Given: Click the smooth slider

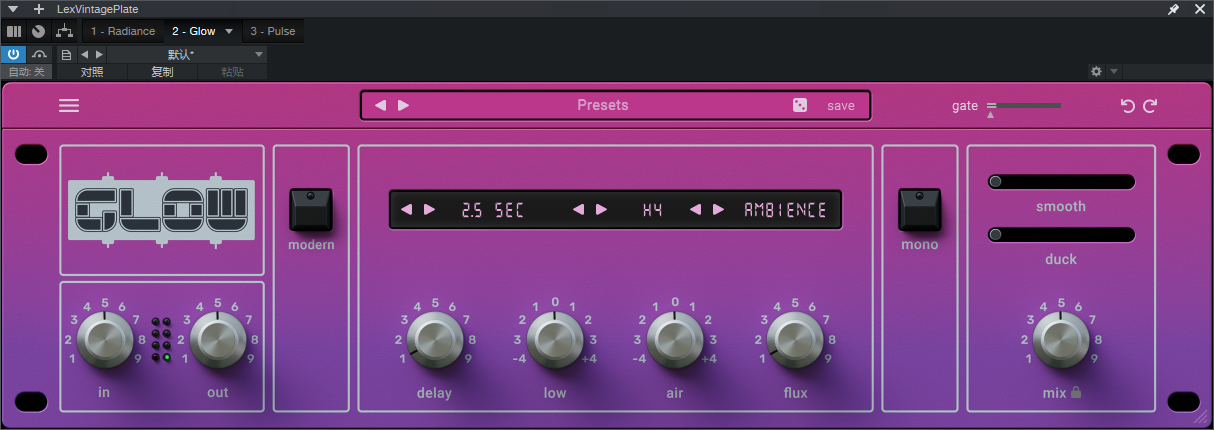Looking at the screenshot, I should (x=1061, y=181).
